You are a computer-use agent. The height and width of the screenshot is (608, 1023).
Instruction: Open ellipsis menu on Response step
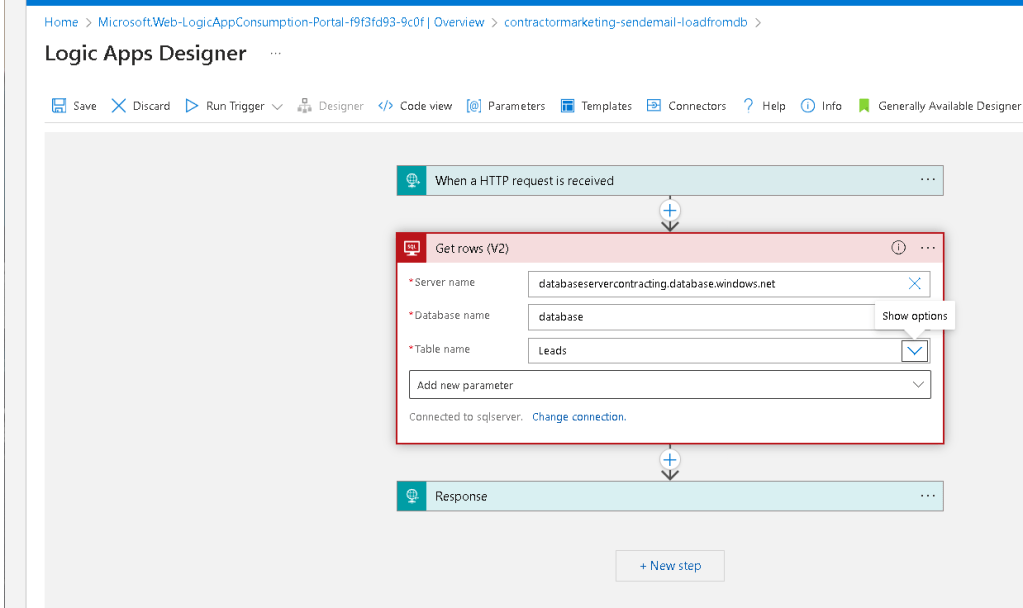click(x=928, y=496)
